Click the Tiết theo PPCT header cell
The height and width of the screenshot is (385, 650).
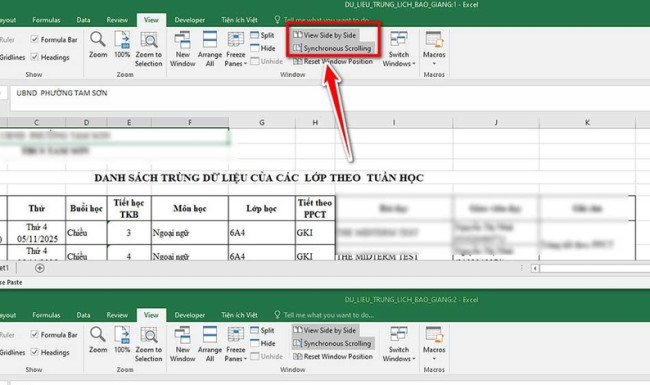coord(315,208)
